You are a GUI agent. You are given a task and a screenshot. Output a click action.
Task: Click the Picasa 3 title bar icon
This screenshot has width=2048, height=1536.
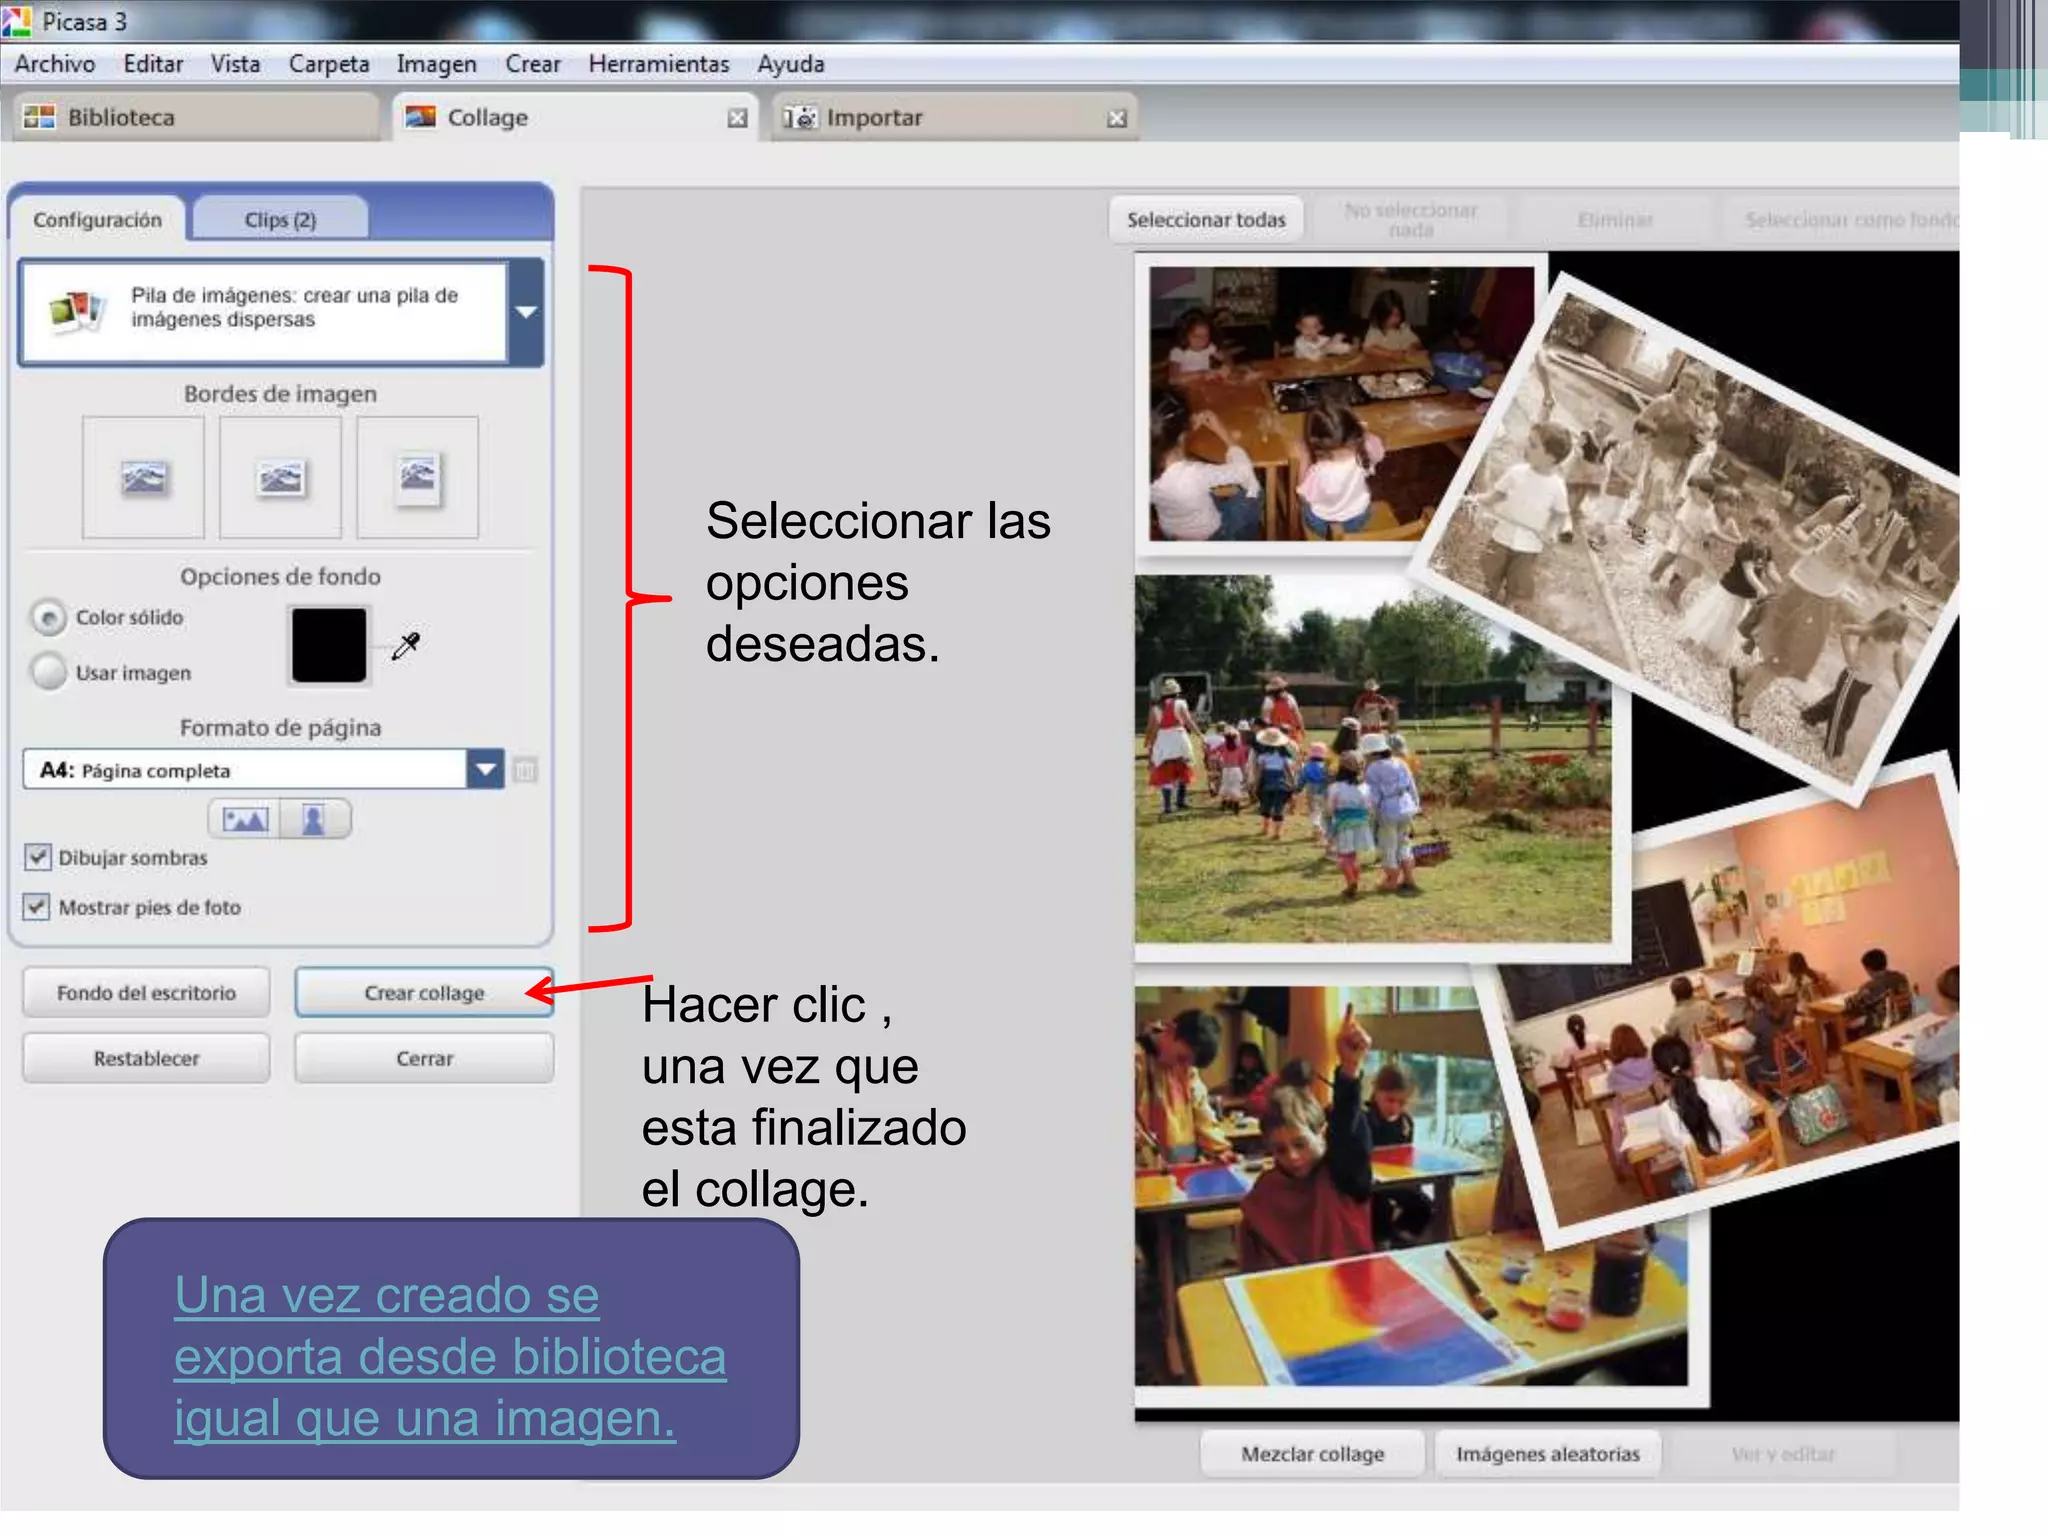[x=17, y=21]
